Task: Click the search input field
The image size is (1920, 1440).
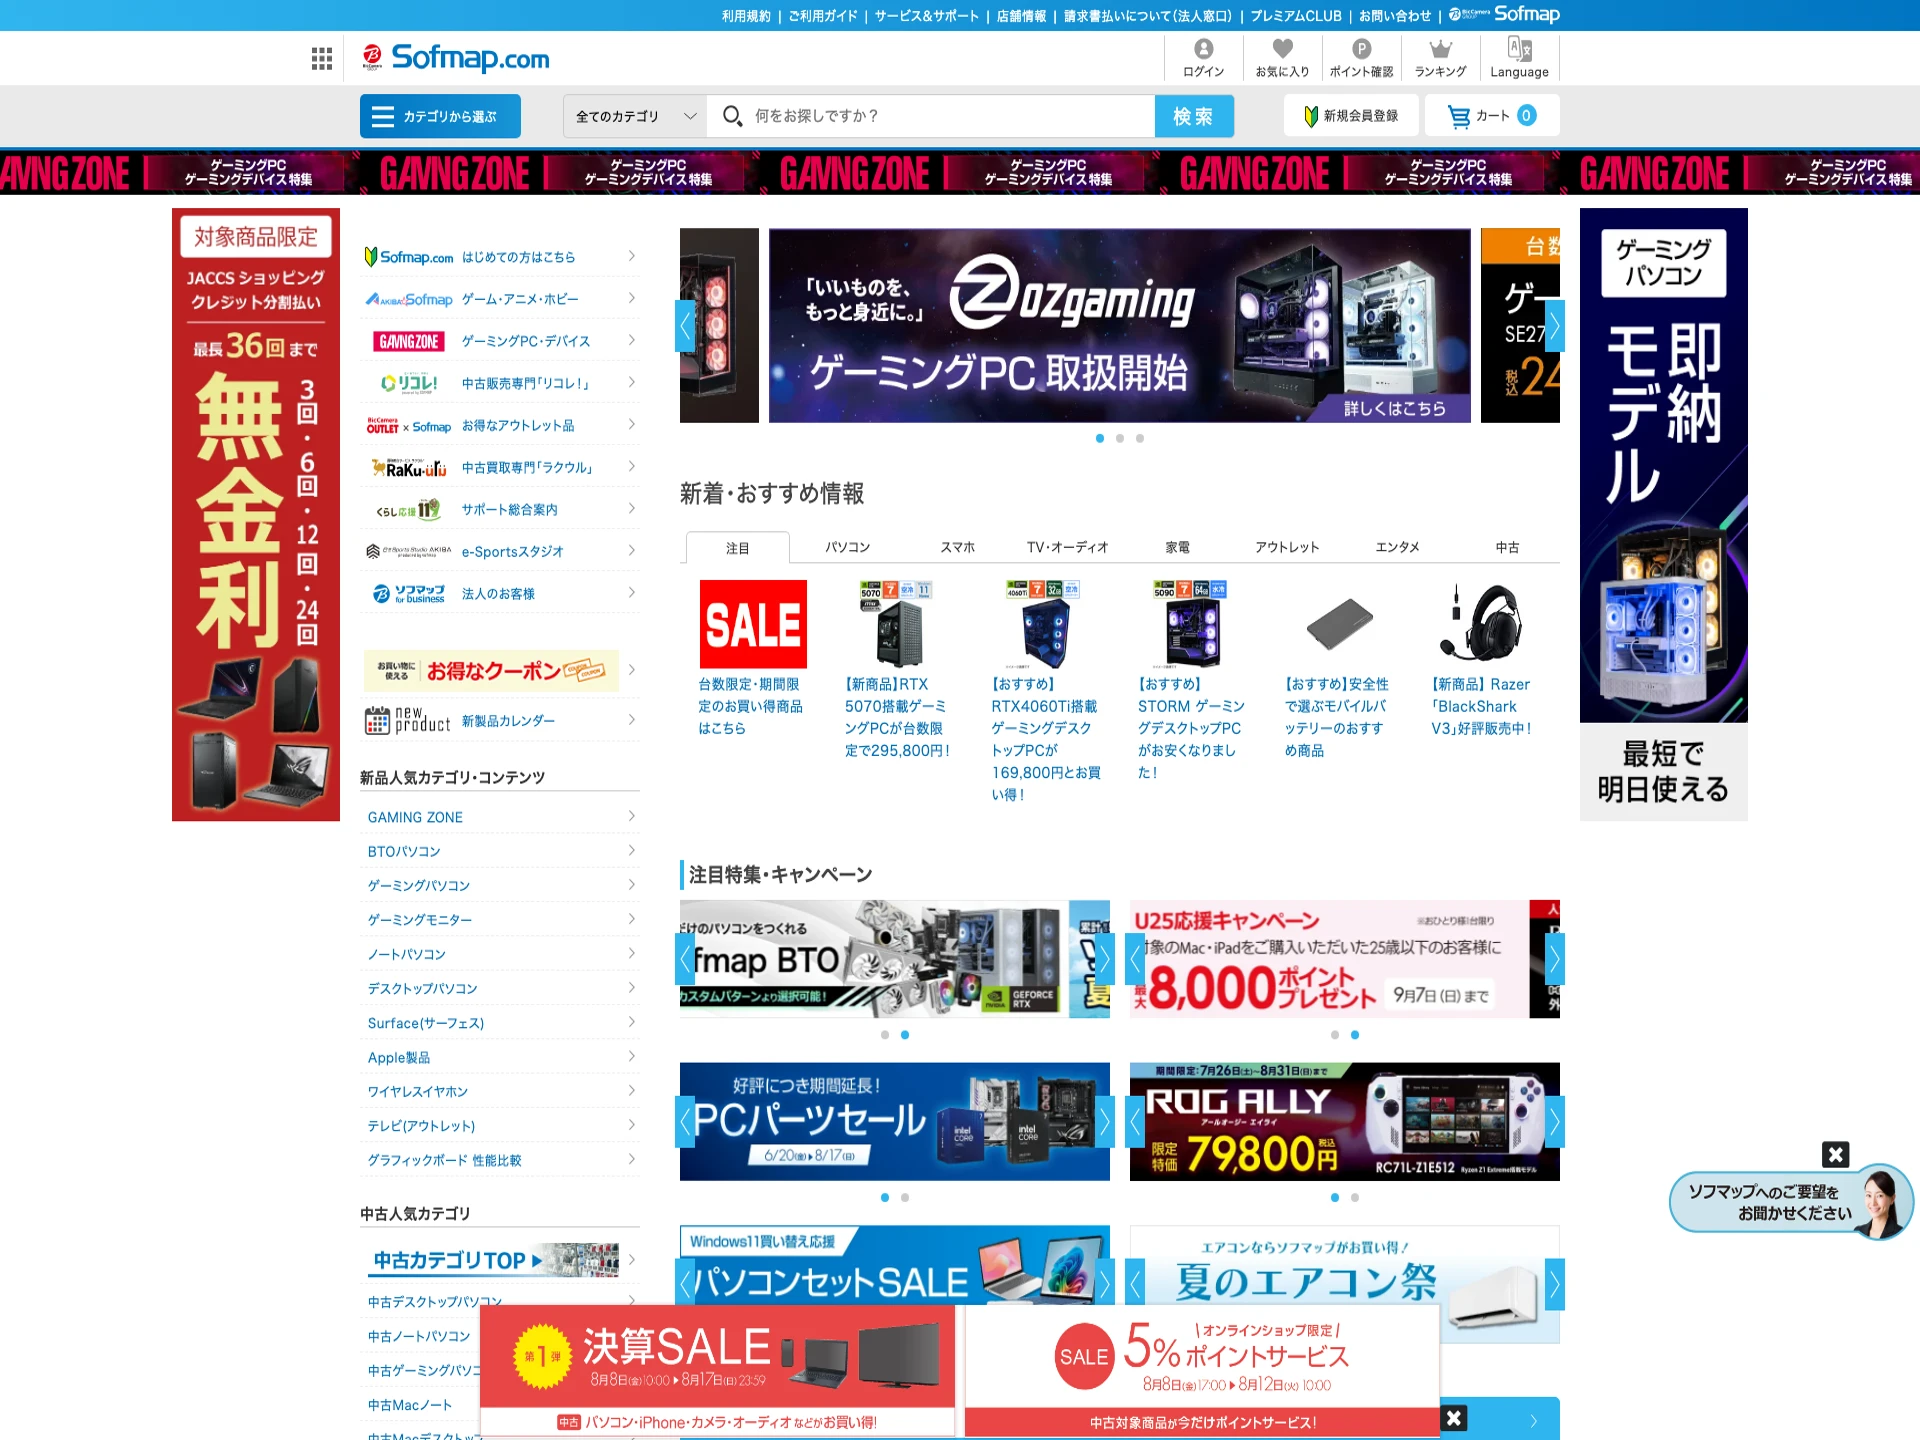Action: point(930,116)
